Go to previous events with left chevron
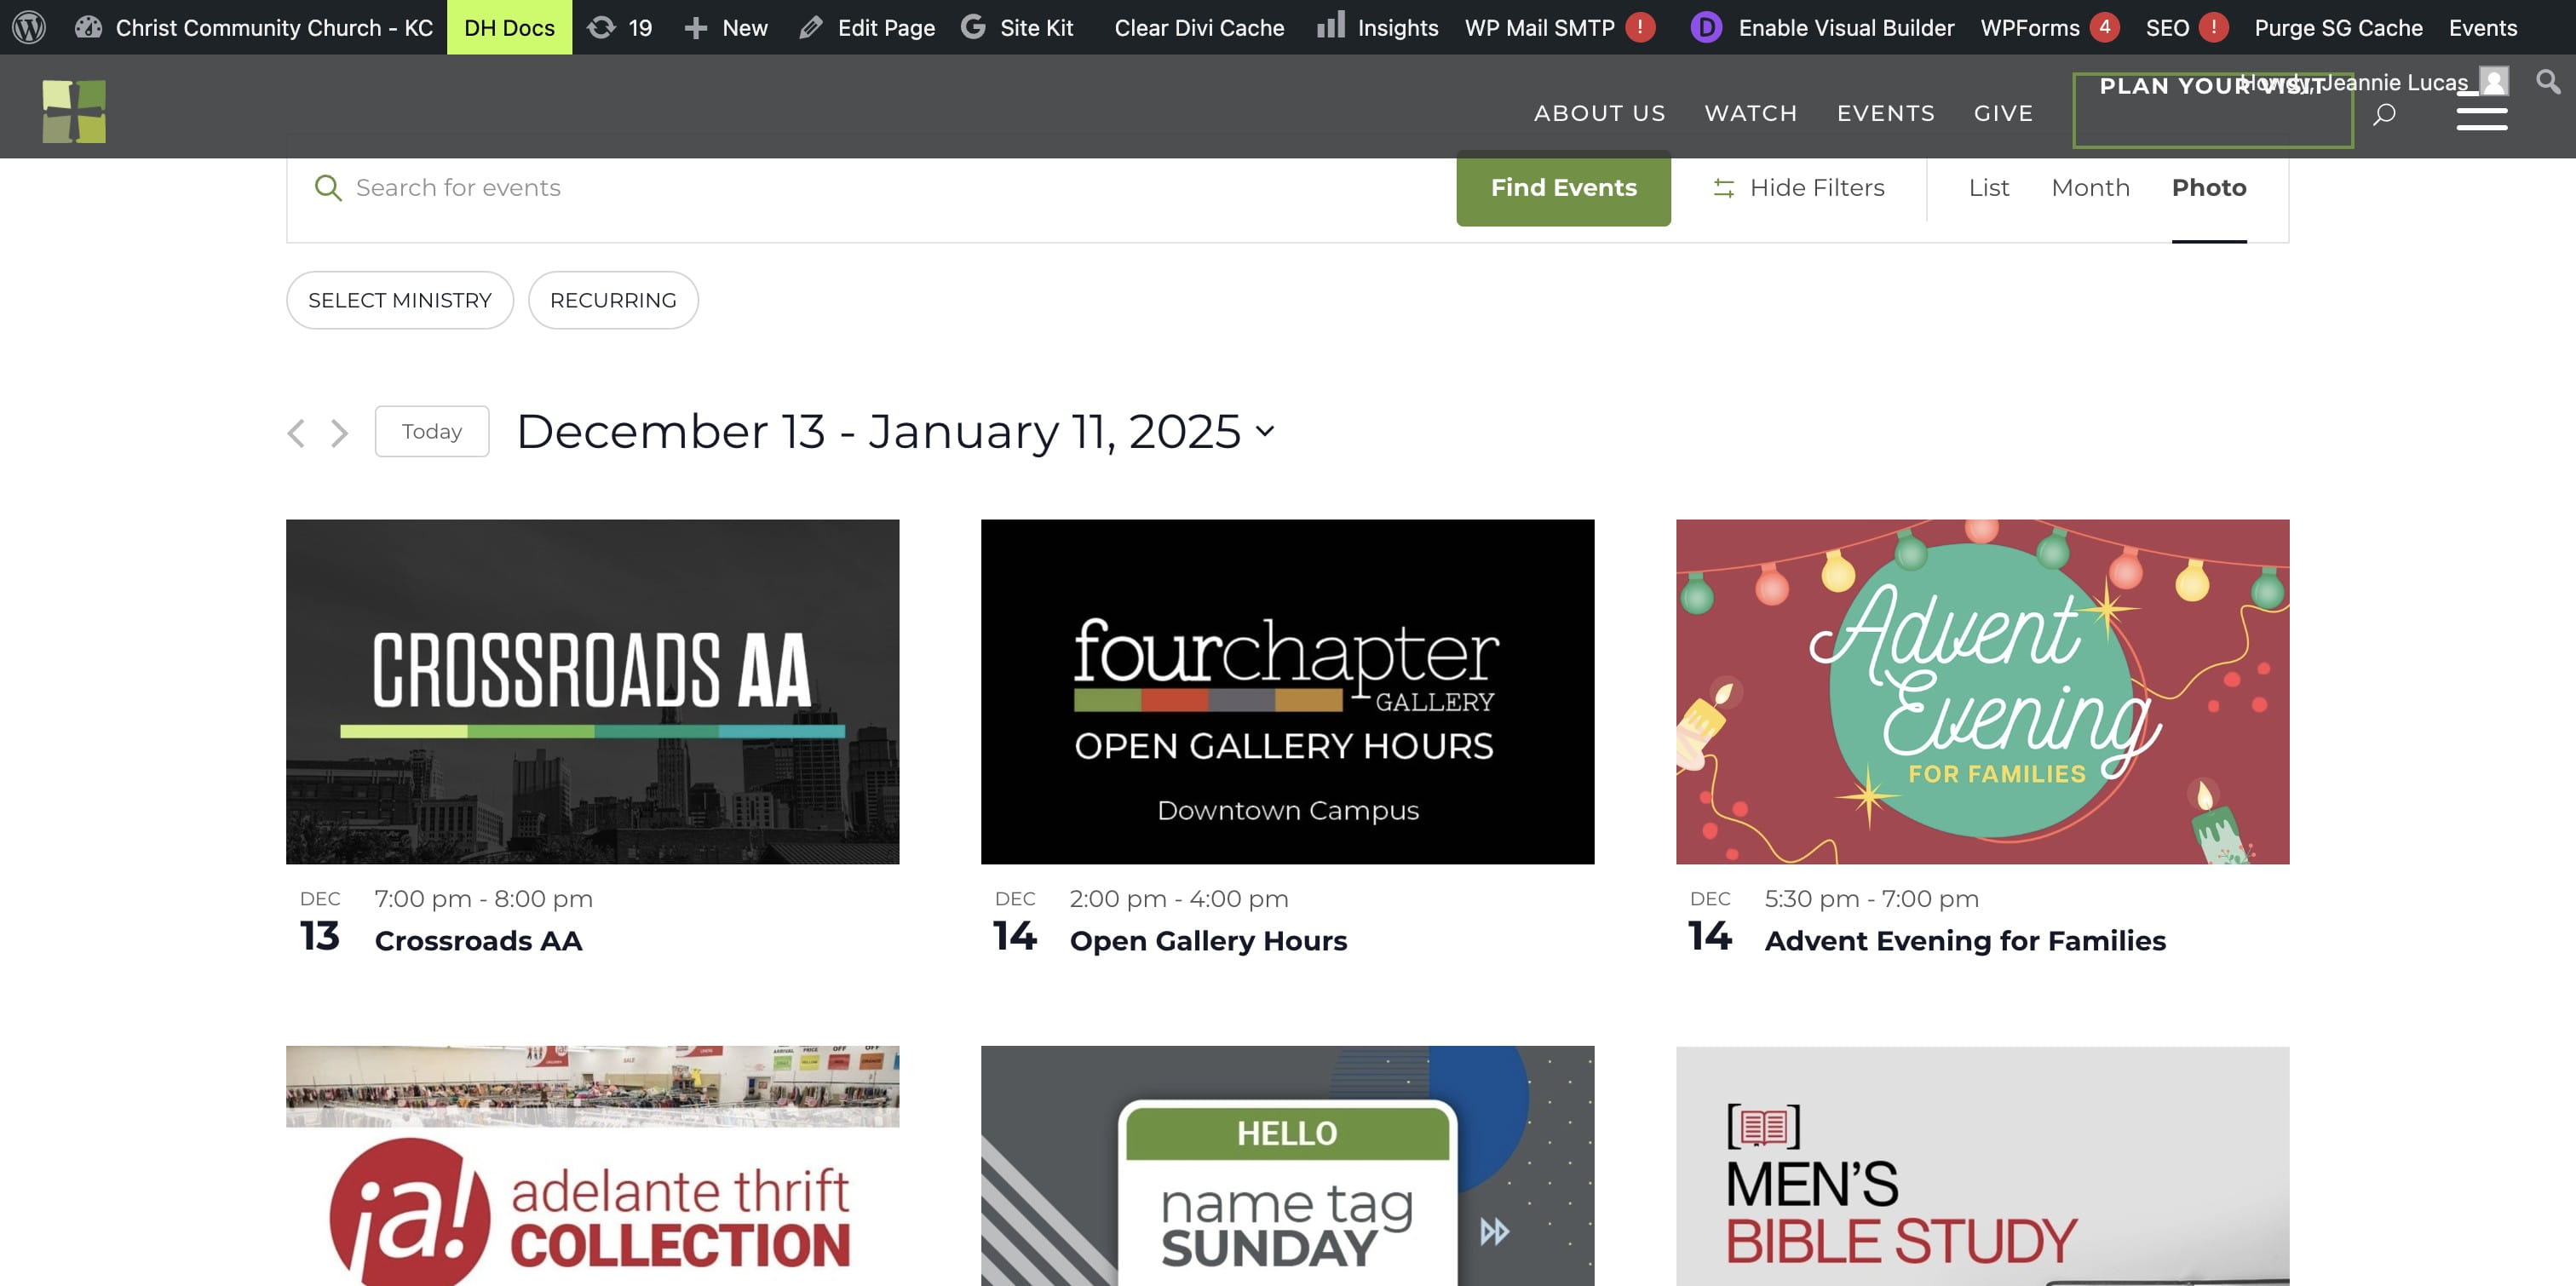 click(x=296, y=432)
